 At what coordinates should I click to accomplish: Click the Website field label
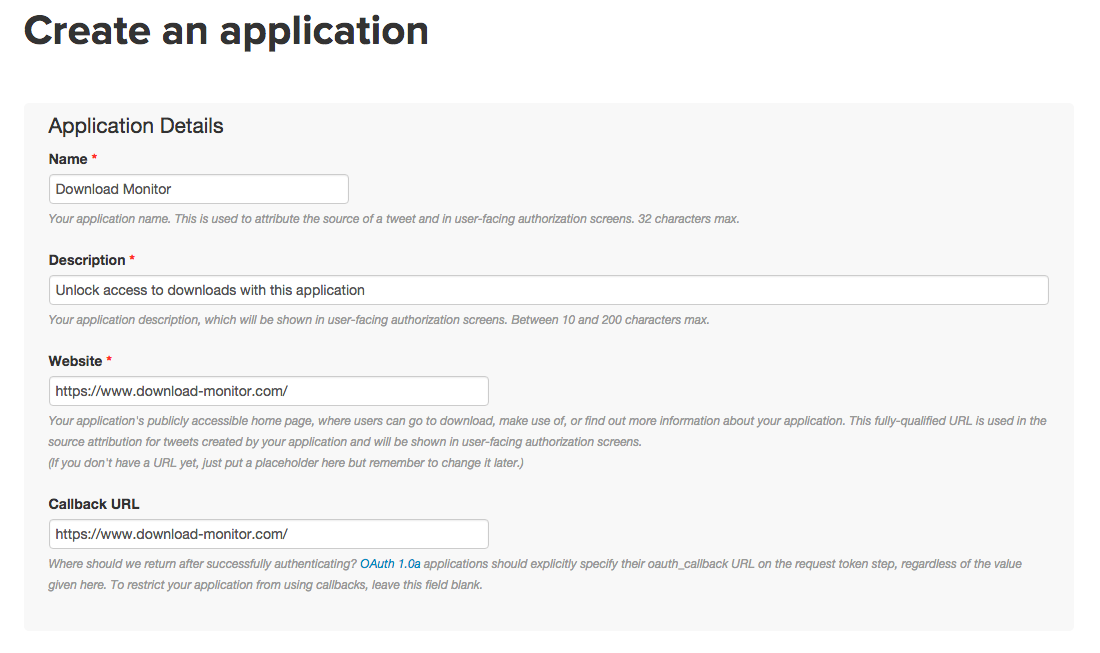click(75, 361)
